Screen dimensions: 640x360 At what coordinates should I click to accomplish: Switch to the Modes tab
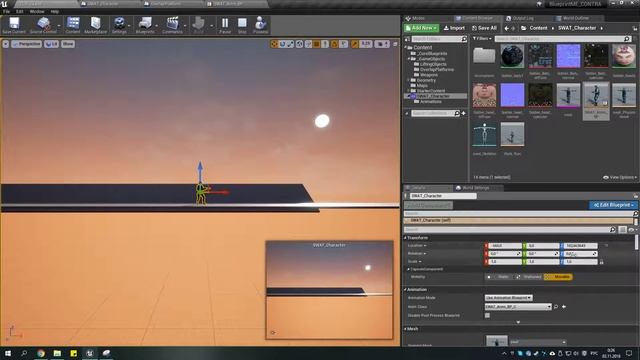point(418,18)
